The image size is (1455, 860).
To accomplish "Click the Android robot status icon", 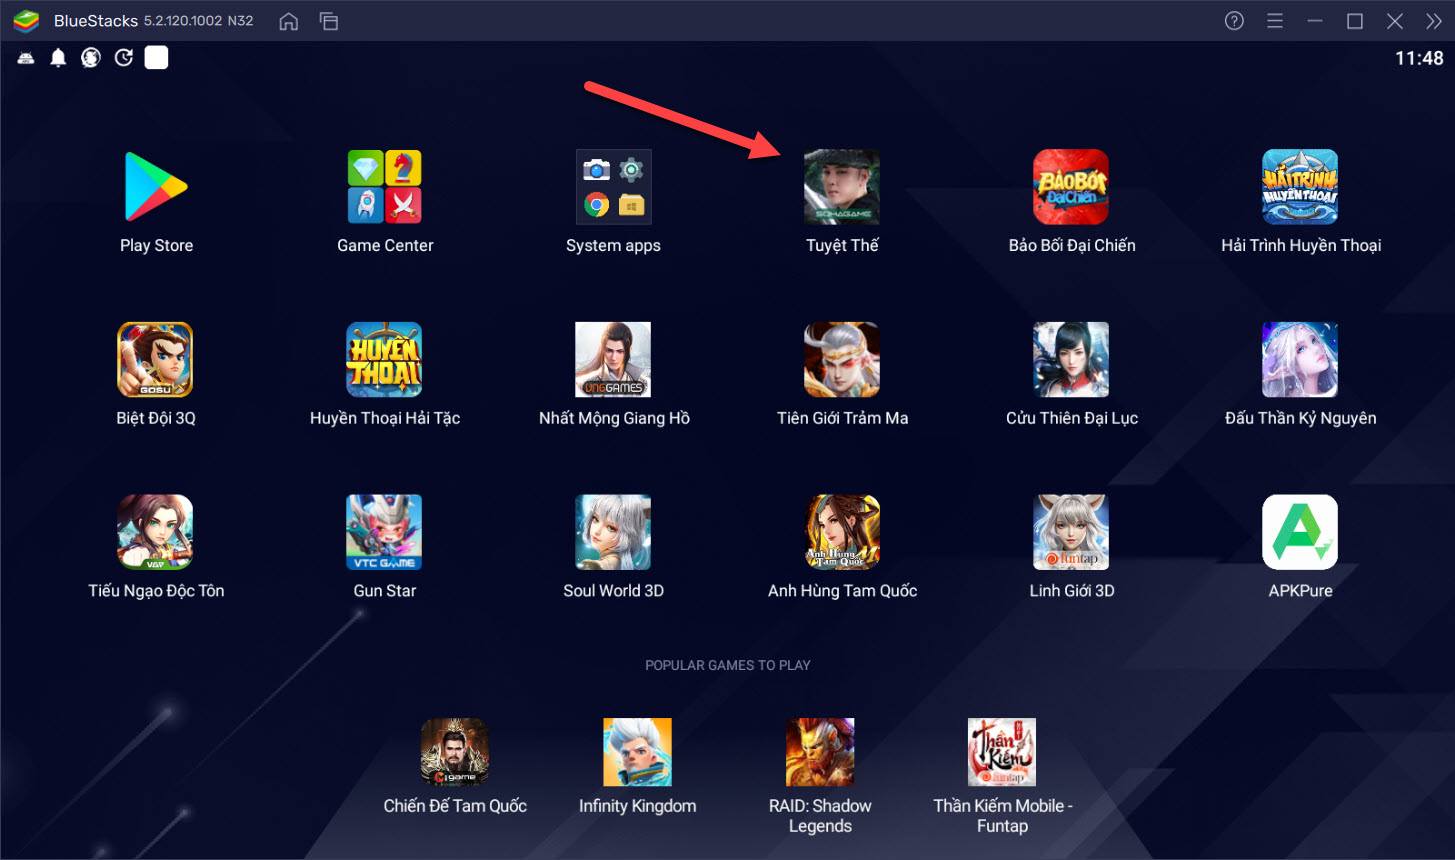I will coord(26,58).
